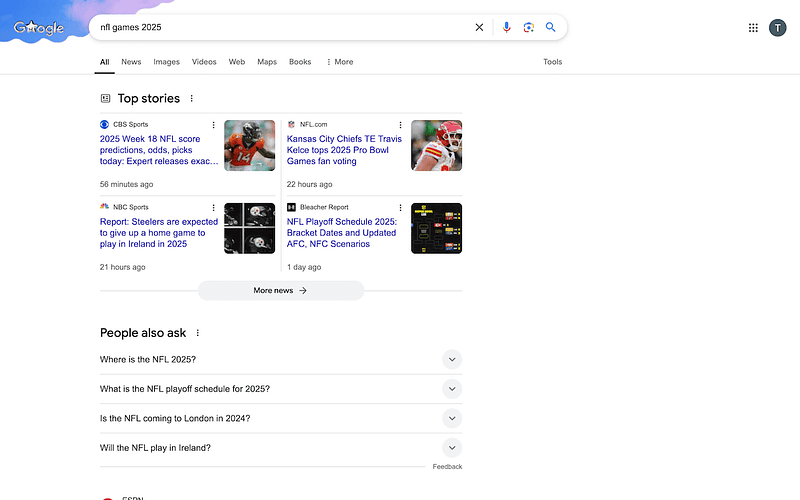800x500 pixels.
Task: Open the NFL Playoff Schedule 2025 bracket article
Action: point(342,233)
